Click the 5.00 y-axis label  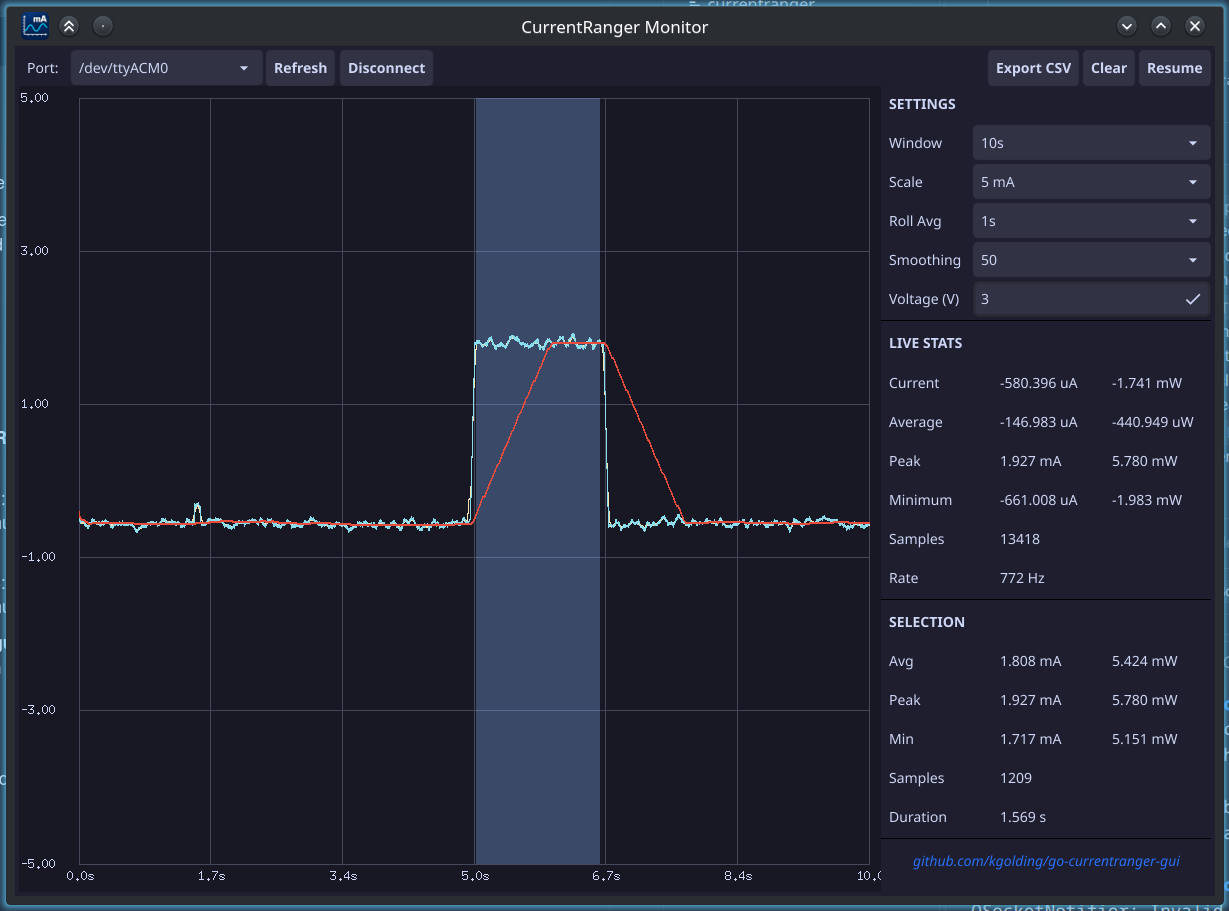[34, 98]
